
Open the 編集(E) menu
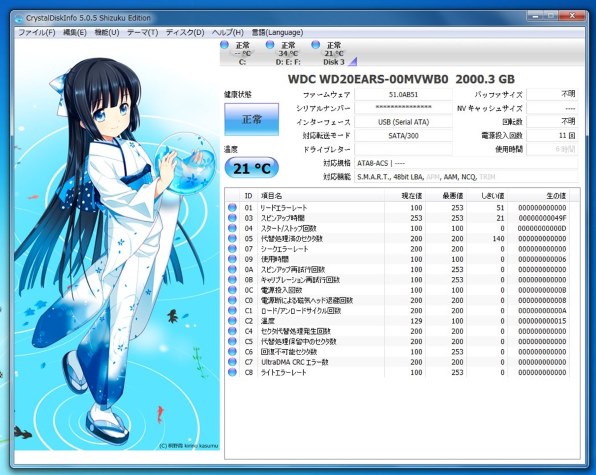(x=75, y=33)
